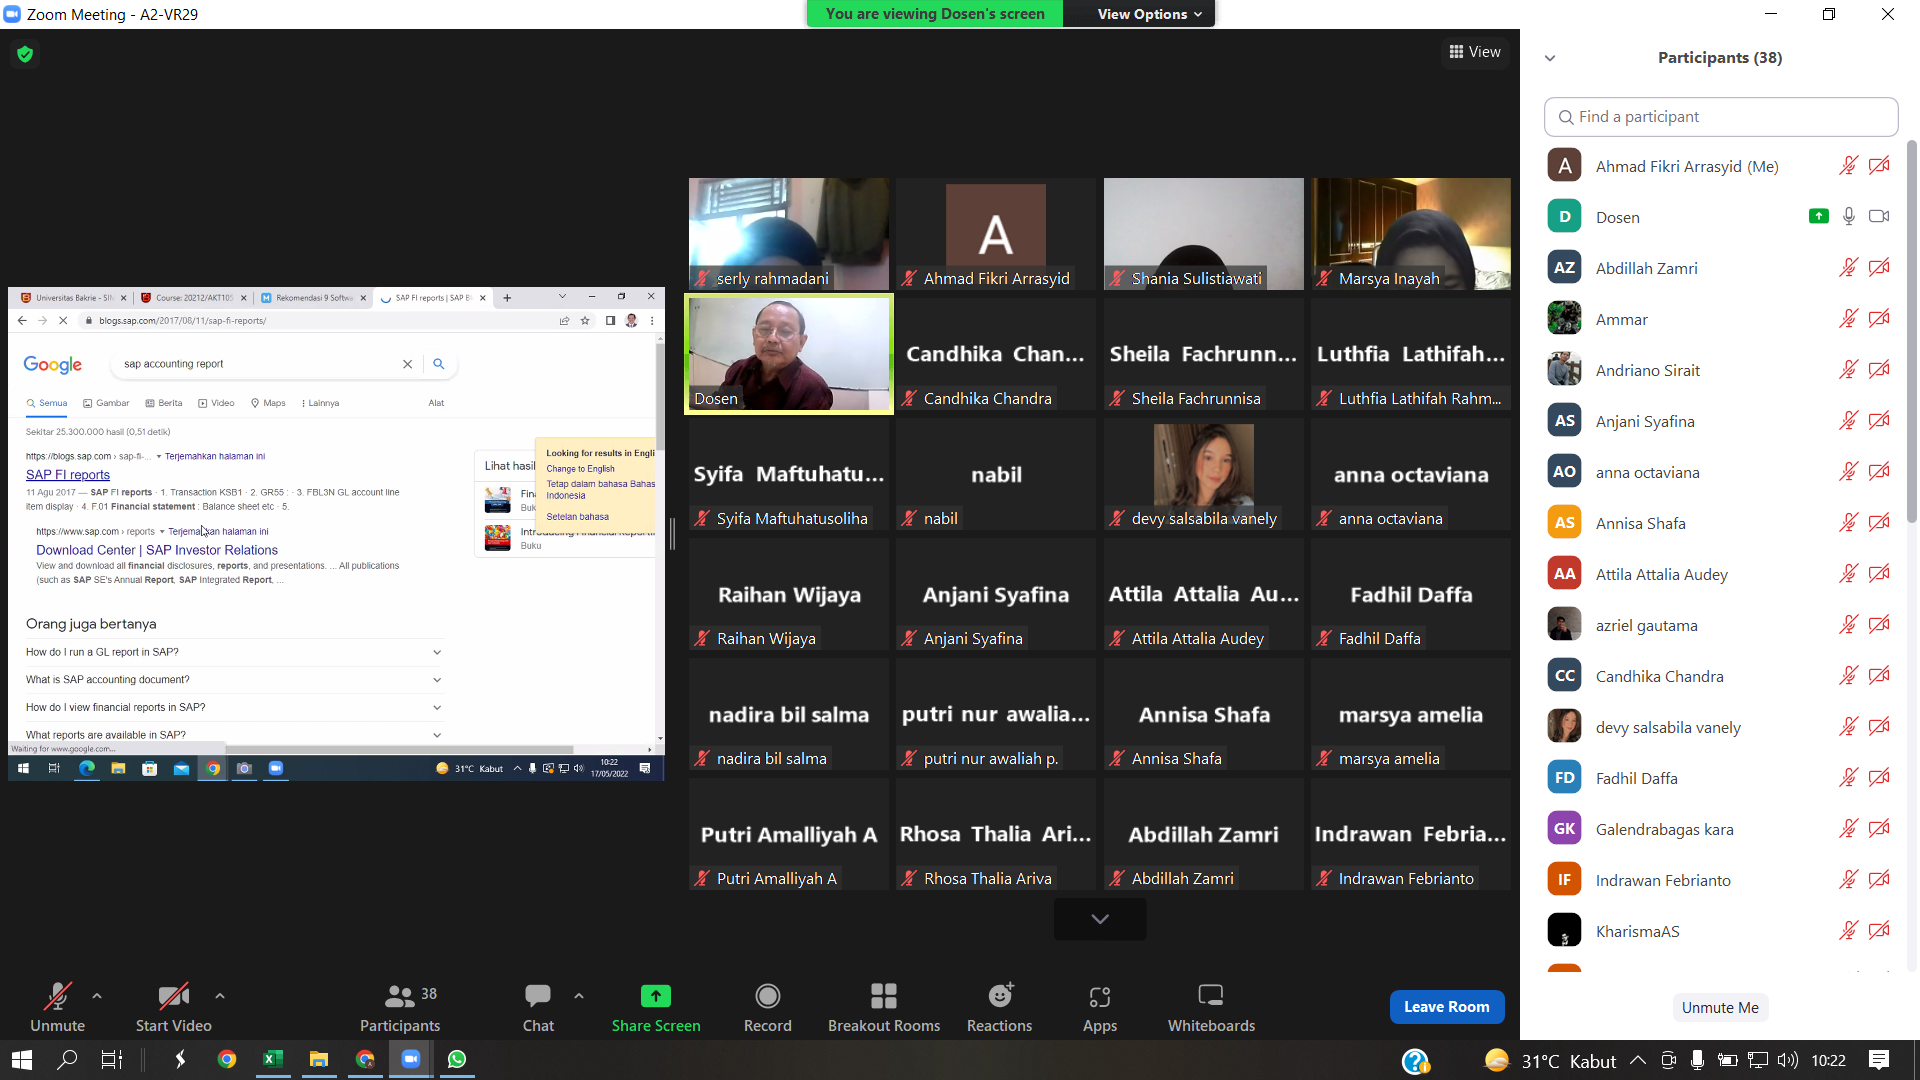Open the Participants panel icon
1920x1080 pixels.
(399, 996)
